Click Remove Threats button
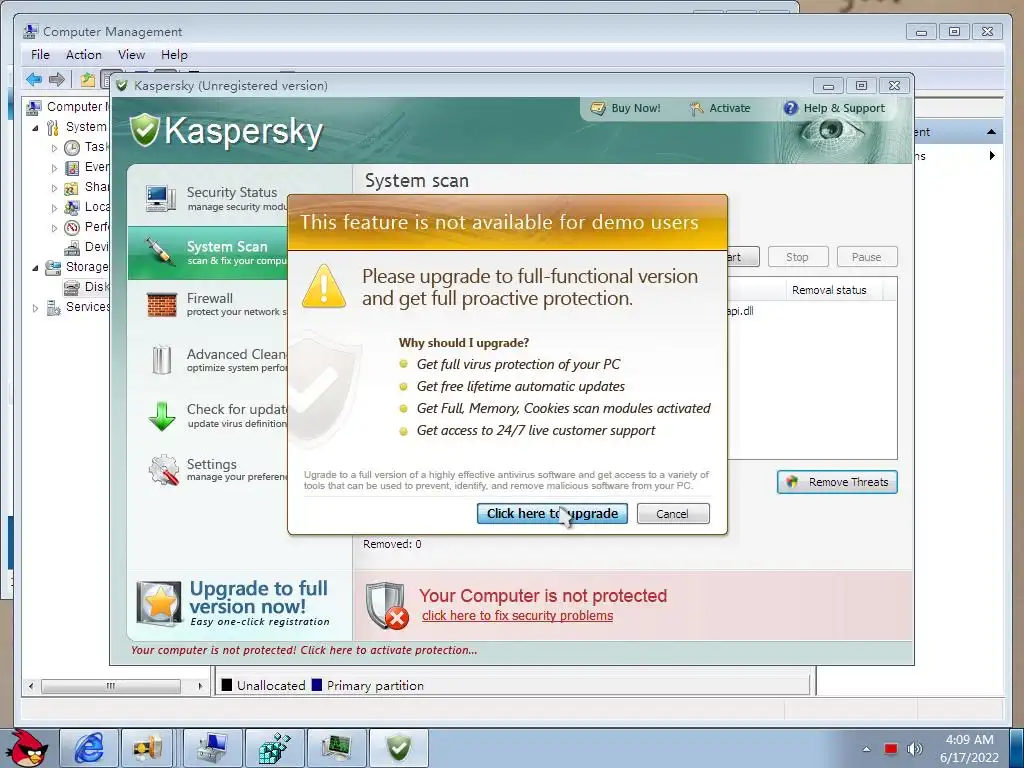The width and height of the screenshot is (1024, 768). [x=837, y=482]
